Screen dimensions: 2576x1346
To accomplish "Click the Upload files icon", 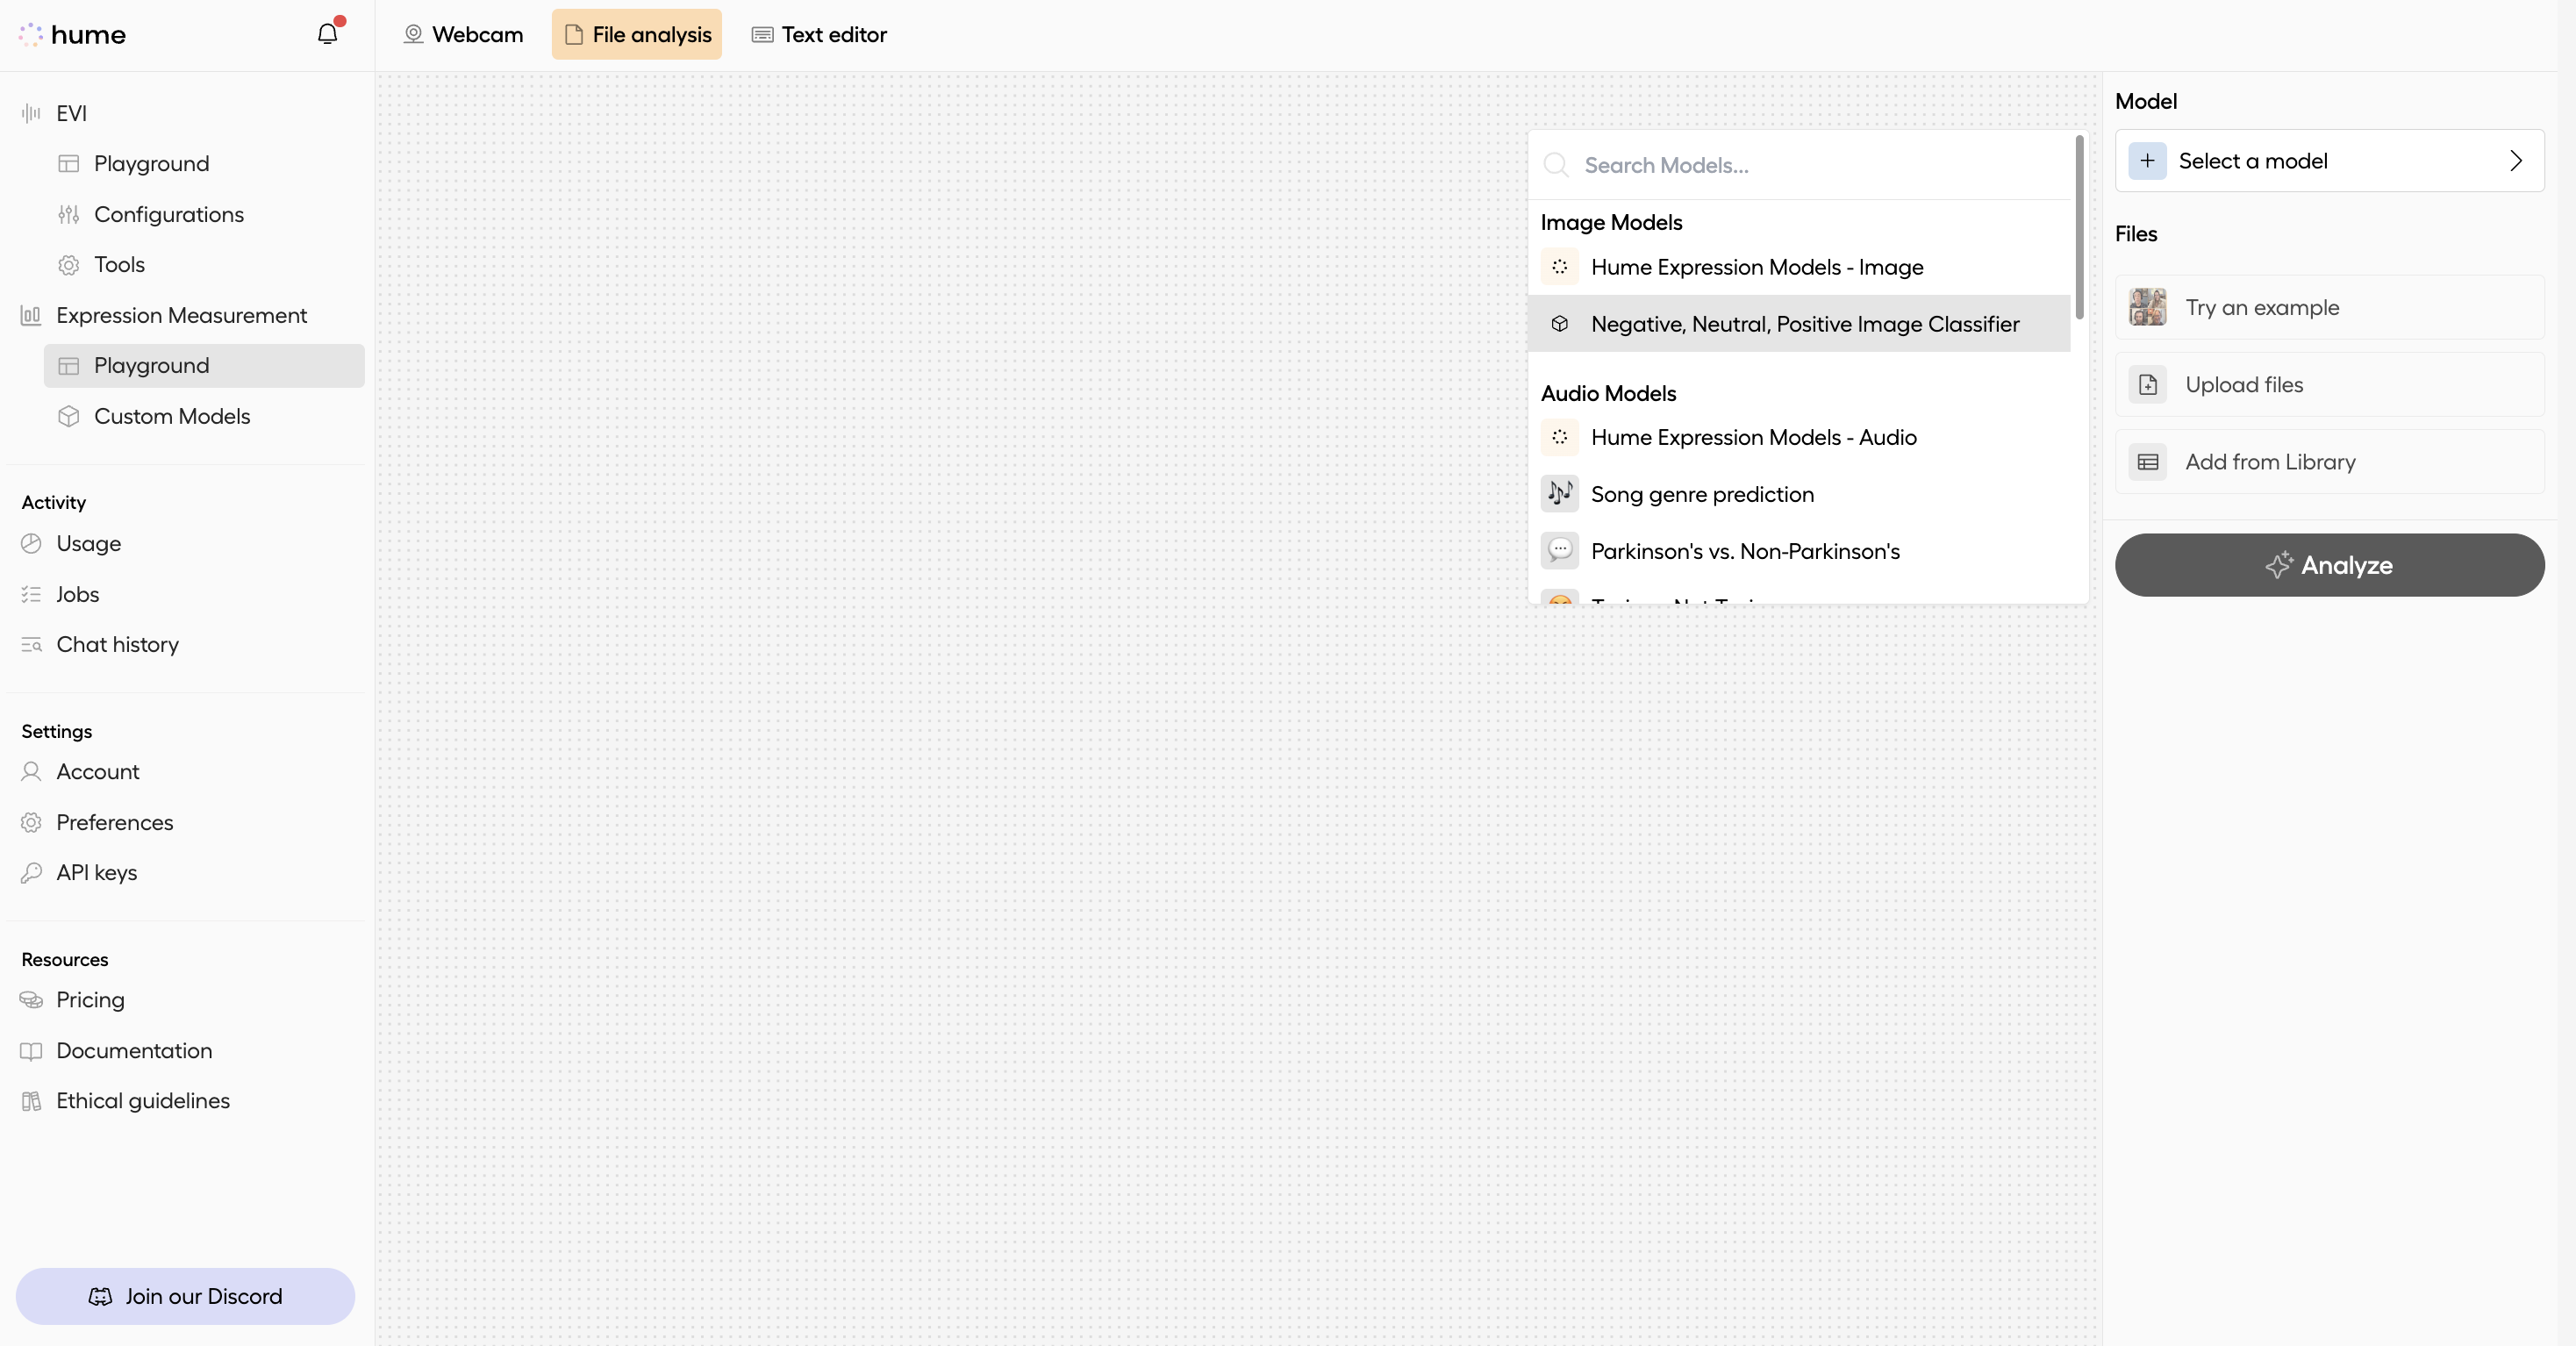I will coord(2148,384).
